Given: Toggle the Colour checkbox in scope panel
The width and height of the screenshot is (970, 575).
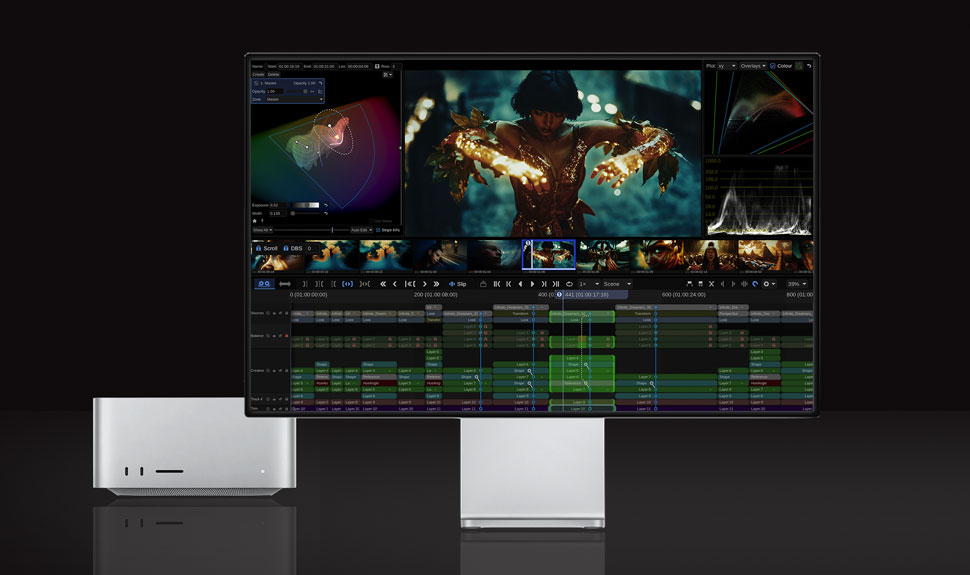Looking at the screenshot, I should (x=773, y=66).
